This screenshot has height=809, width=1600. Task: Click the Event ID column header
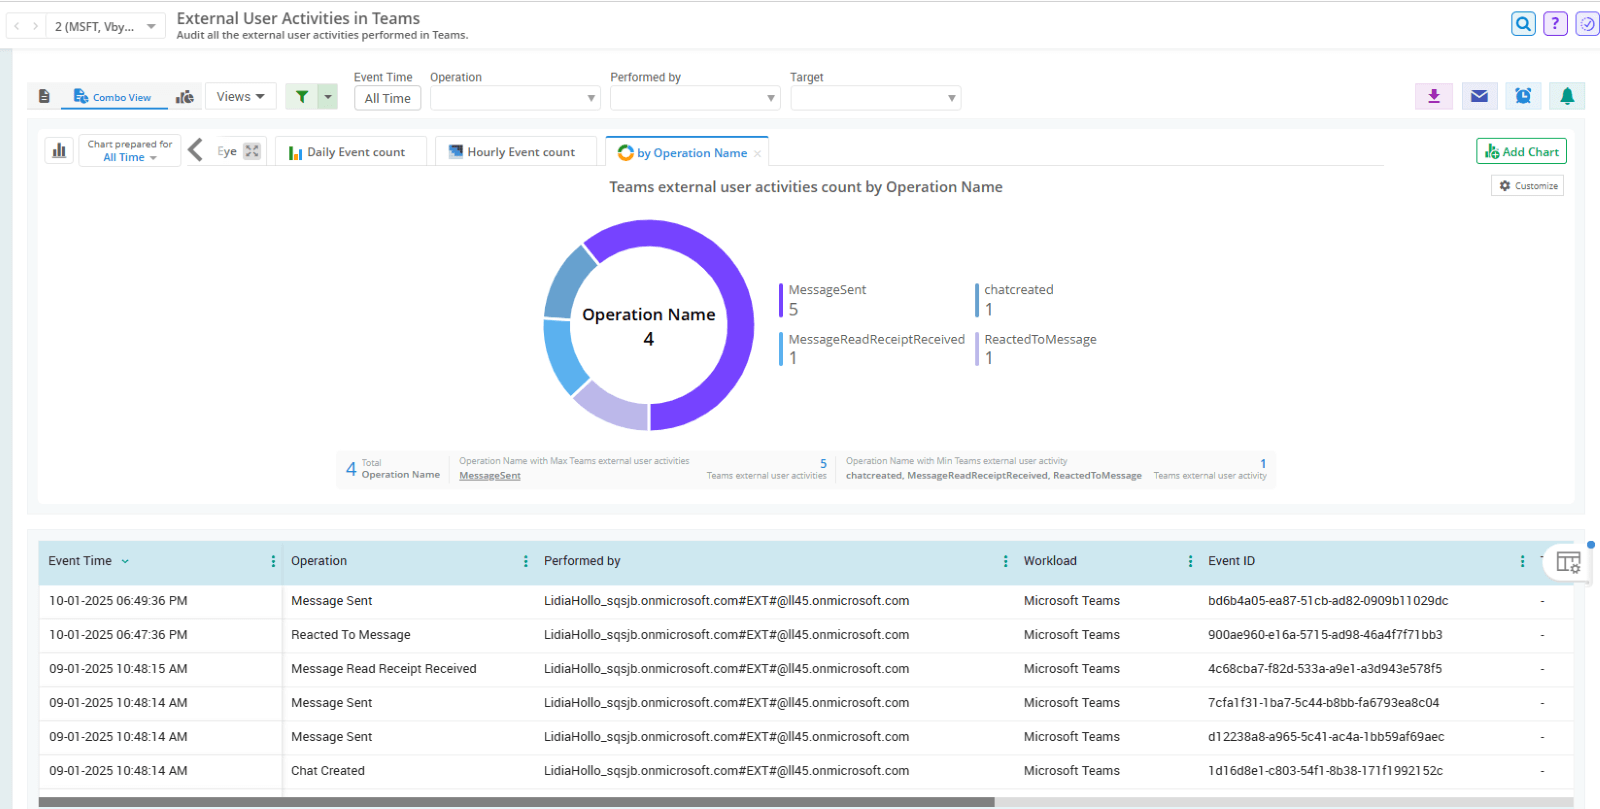1231,561
